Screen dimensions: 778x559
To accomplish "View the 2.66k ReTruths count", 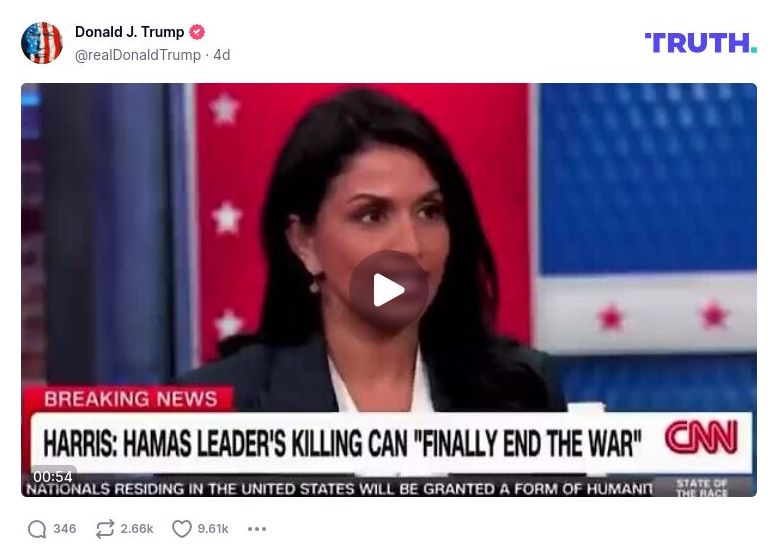I will (x=136, y=529).
